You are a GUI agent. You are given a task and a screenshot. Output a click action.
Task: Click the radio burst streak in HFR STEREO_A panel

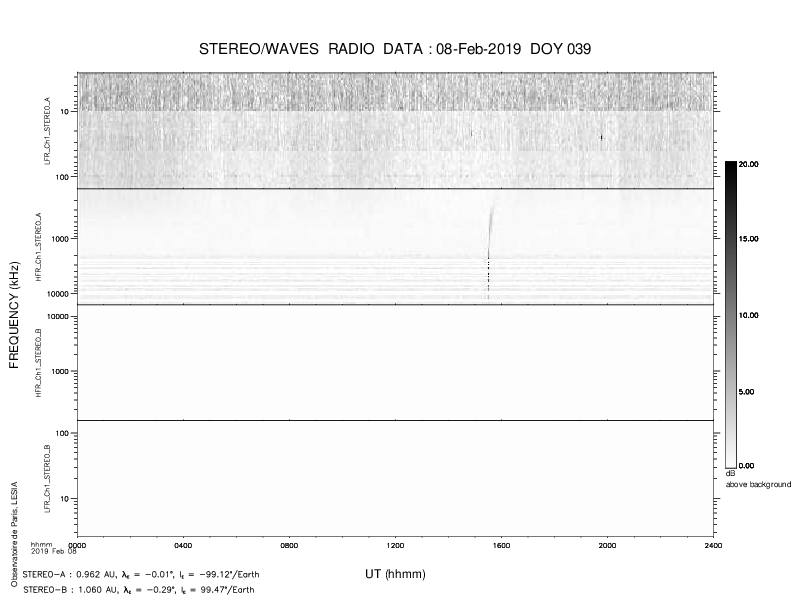pos(489,246)
